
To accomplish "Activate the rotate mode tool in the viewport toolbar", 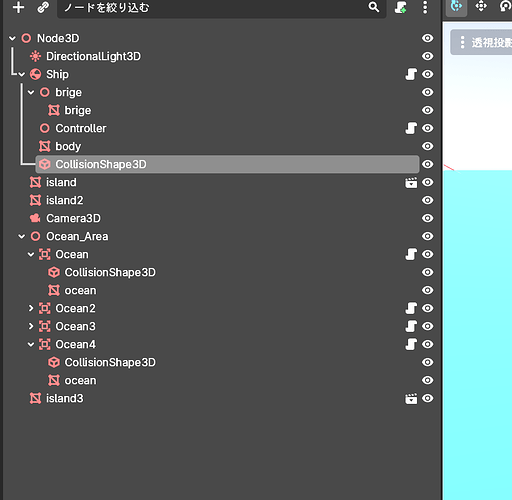I will 505,6.
